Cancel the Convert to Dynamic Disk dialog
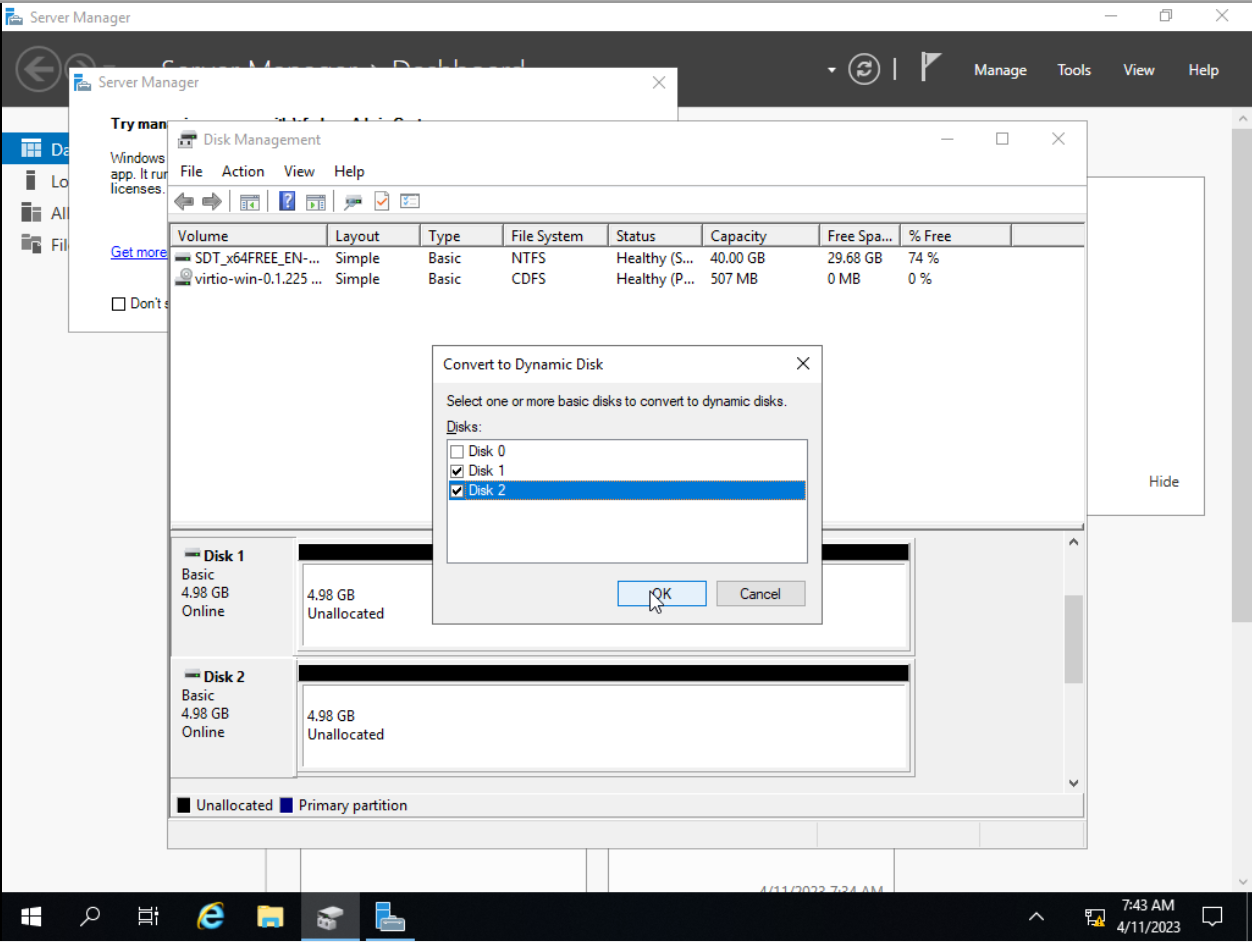 tap(760, 594)
